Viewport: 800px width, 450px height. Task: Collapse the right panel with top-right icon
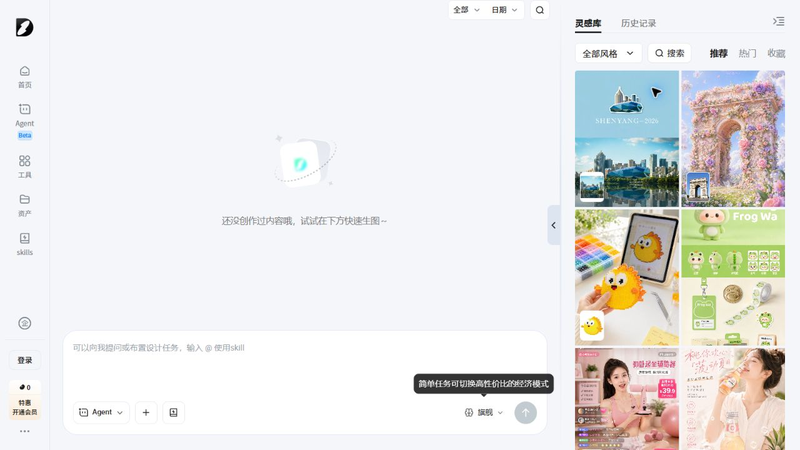pyautogui.click(x=779, y=21)
